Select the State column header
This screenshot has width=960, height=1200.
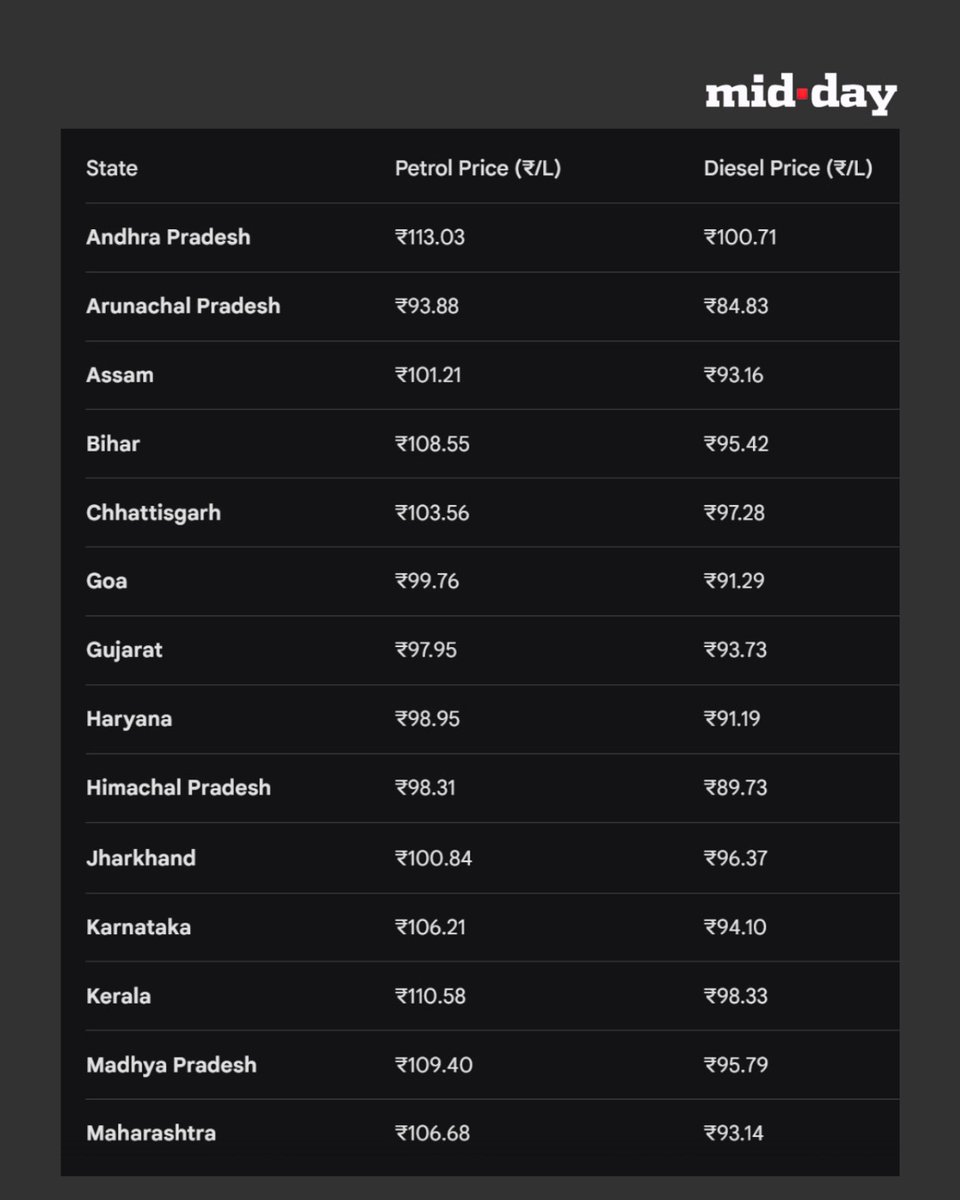[112, 168]
